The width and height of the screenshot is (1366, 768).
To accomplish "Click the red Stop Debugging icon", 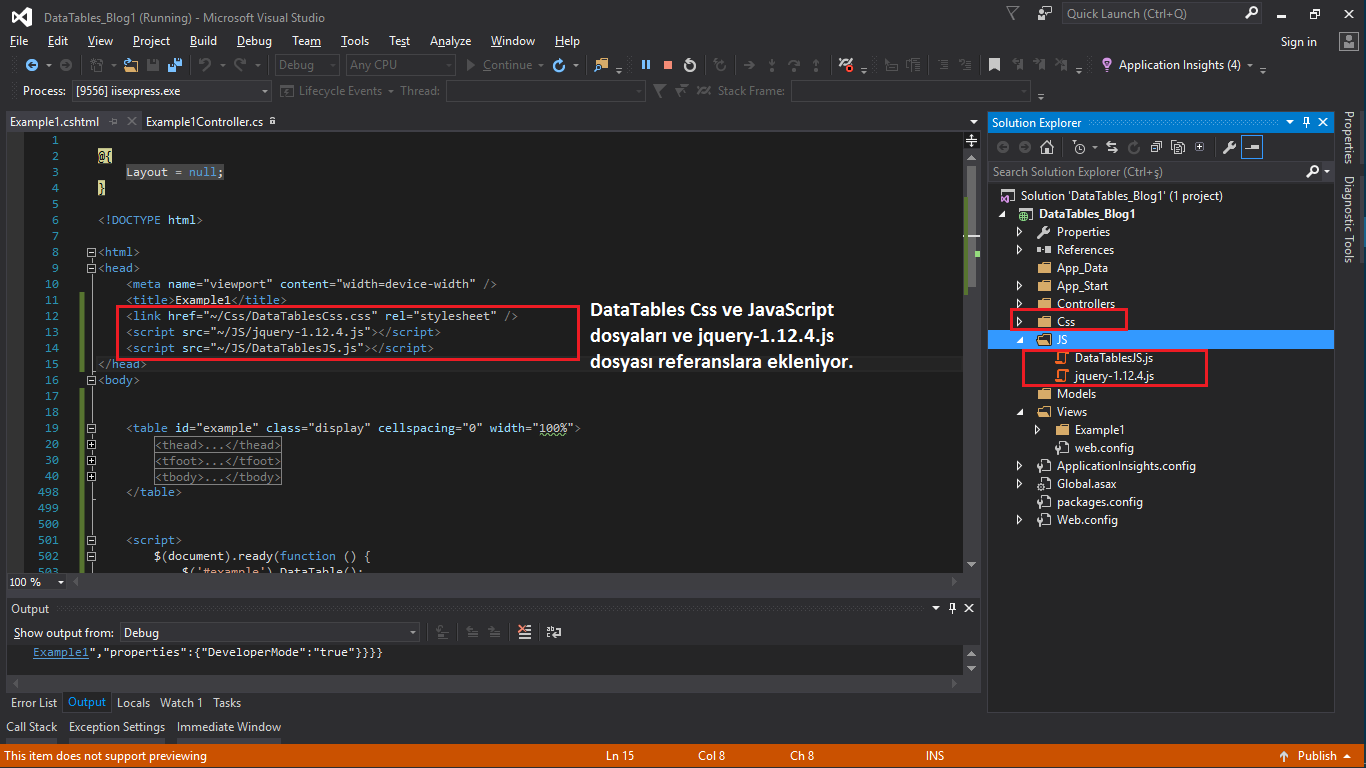I will point(667,65).
